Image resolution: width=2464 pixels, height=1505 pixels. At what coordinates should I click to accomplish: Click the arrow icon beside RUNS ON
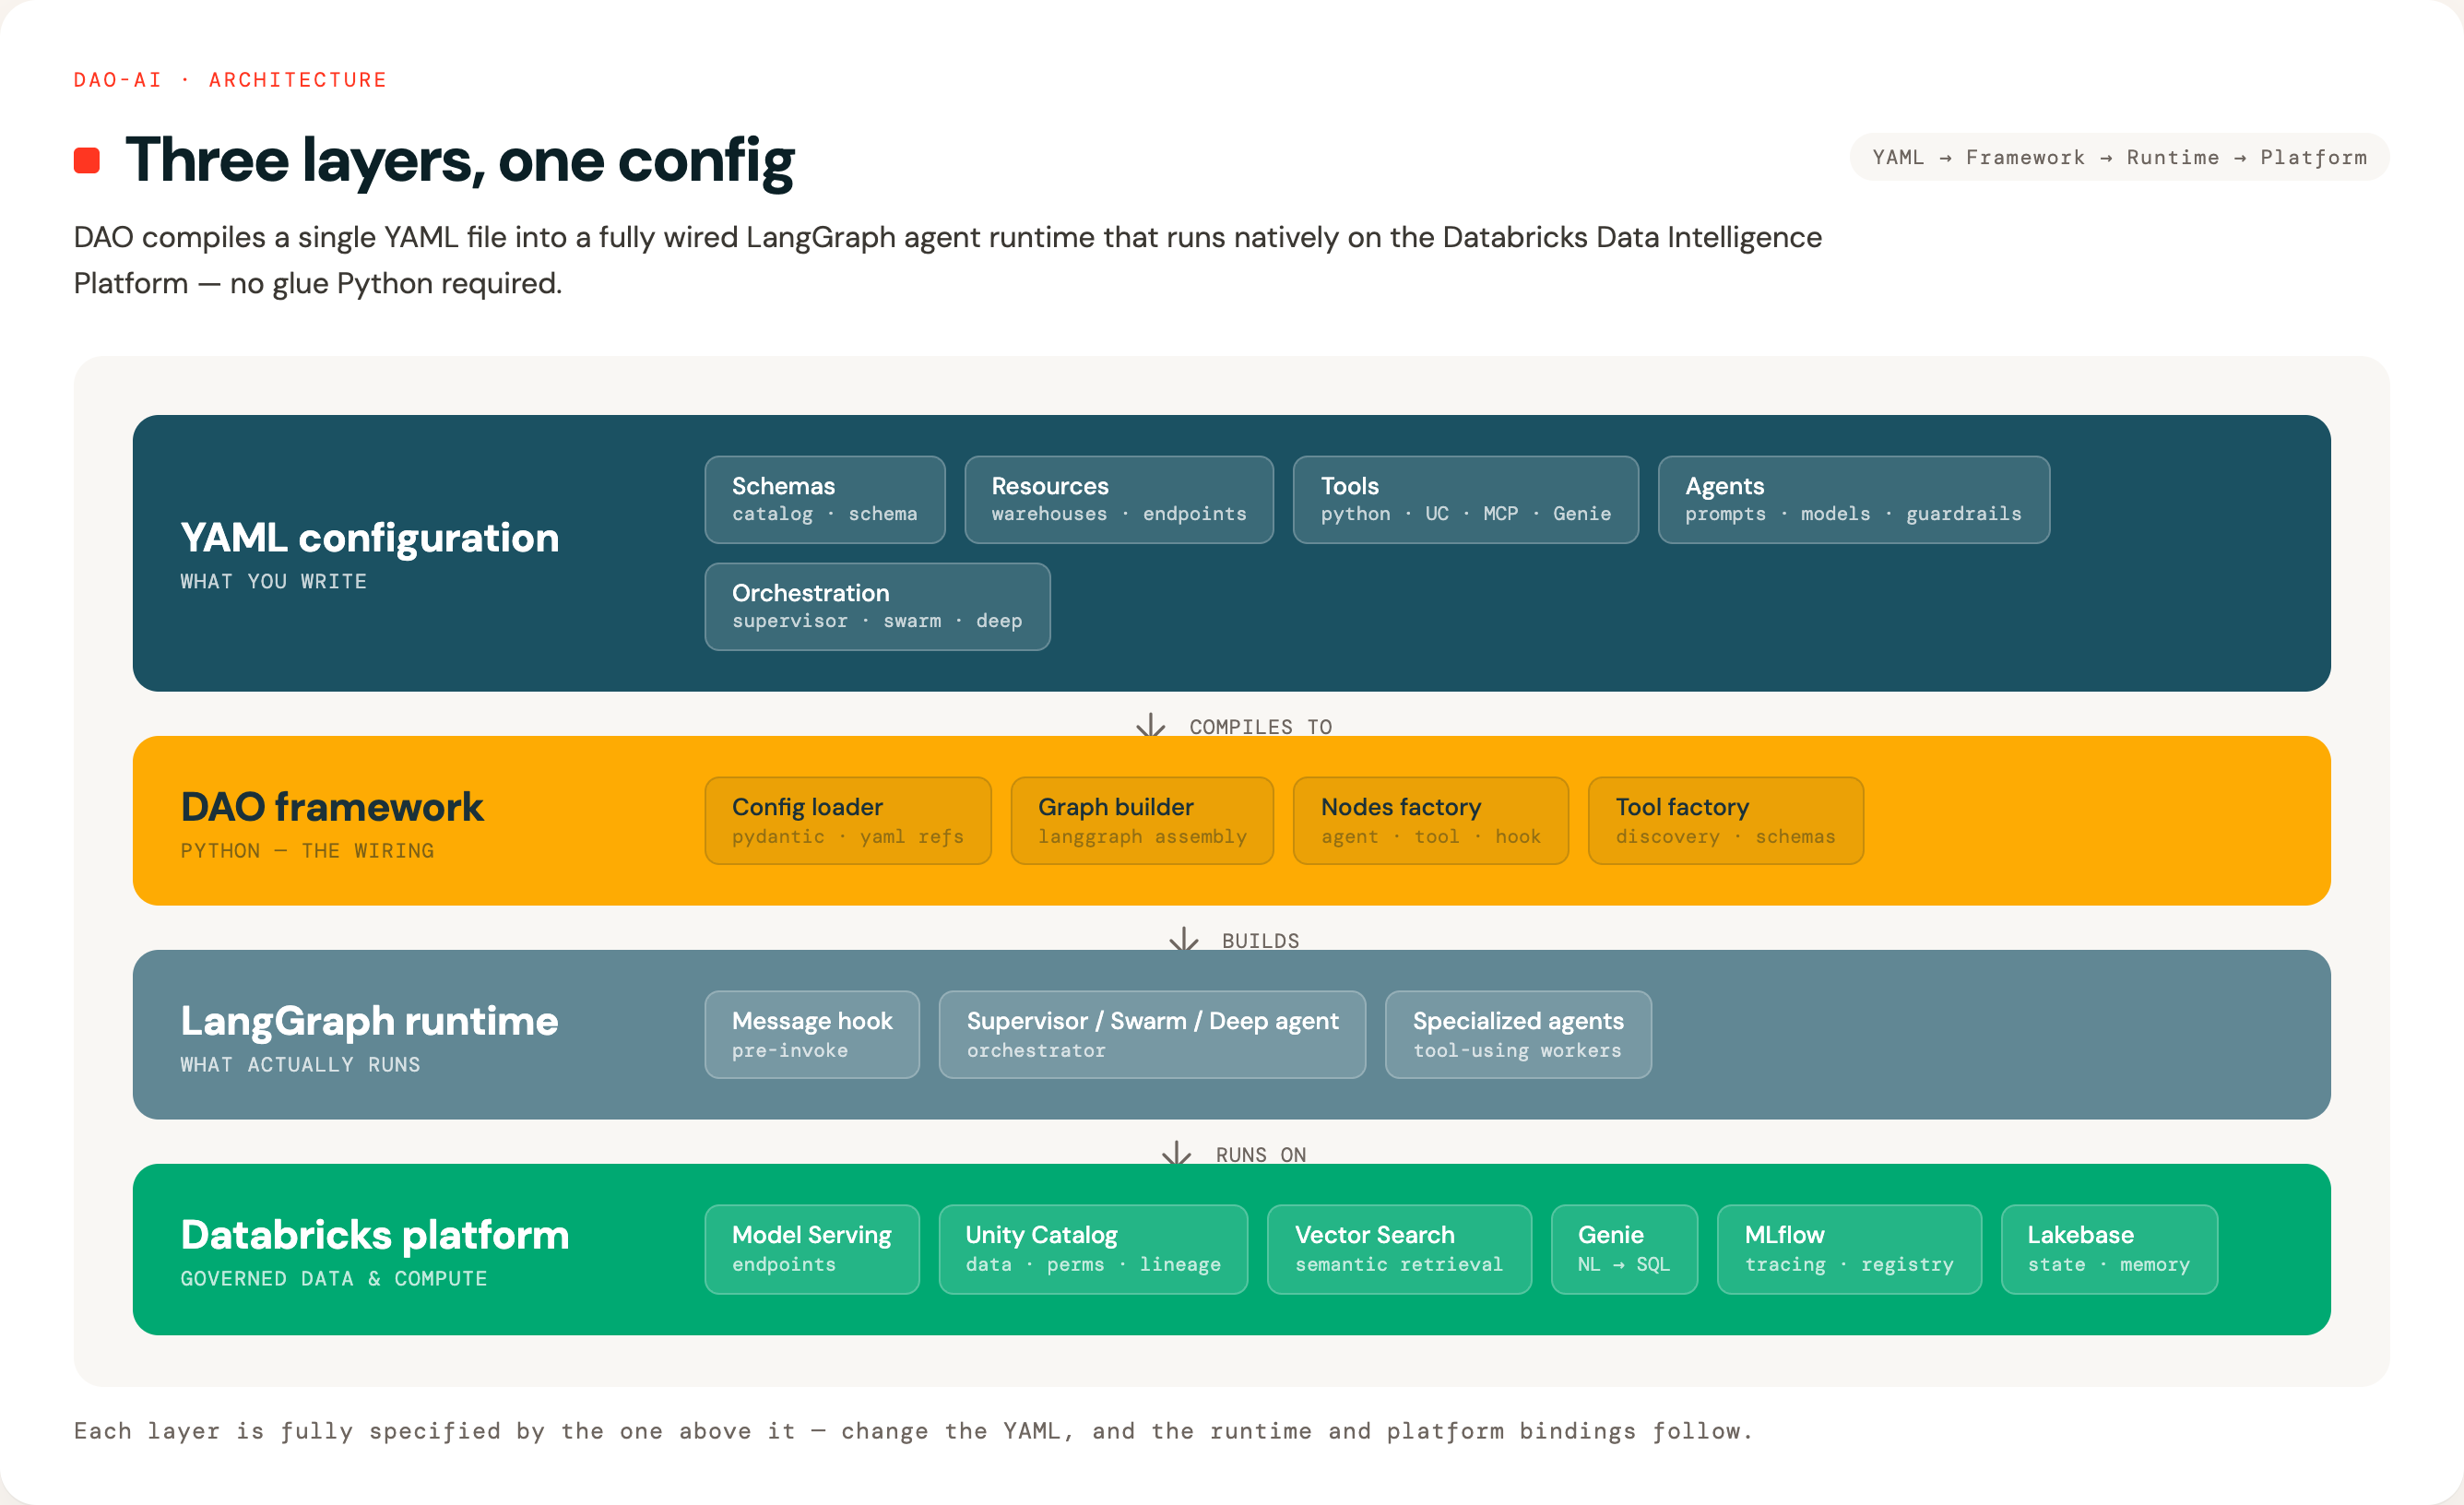pos(1176,1153)
